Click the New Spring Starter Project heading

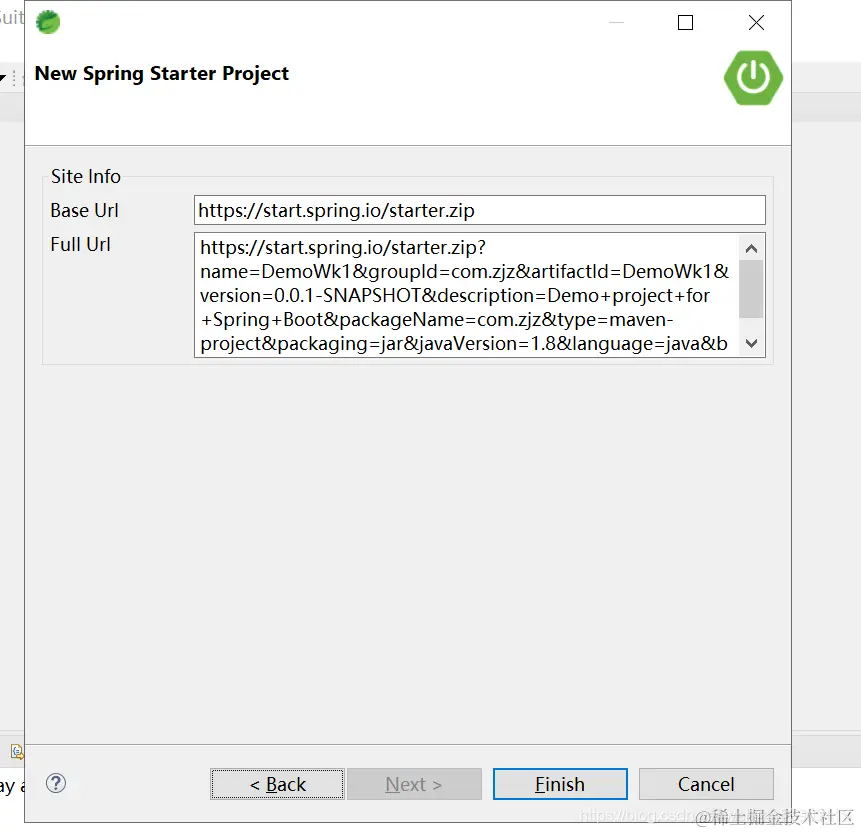161,74
